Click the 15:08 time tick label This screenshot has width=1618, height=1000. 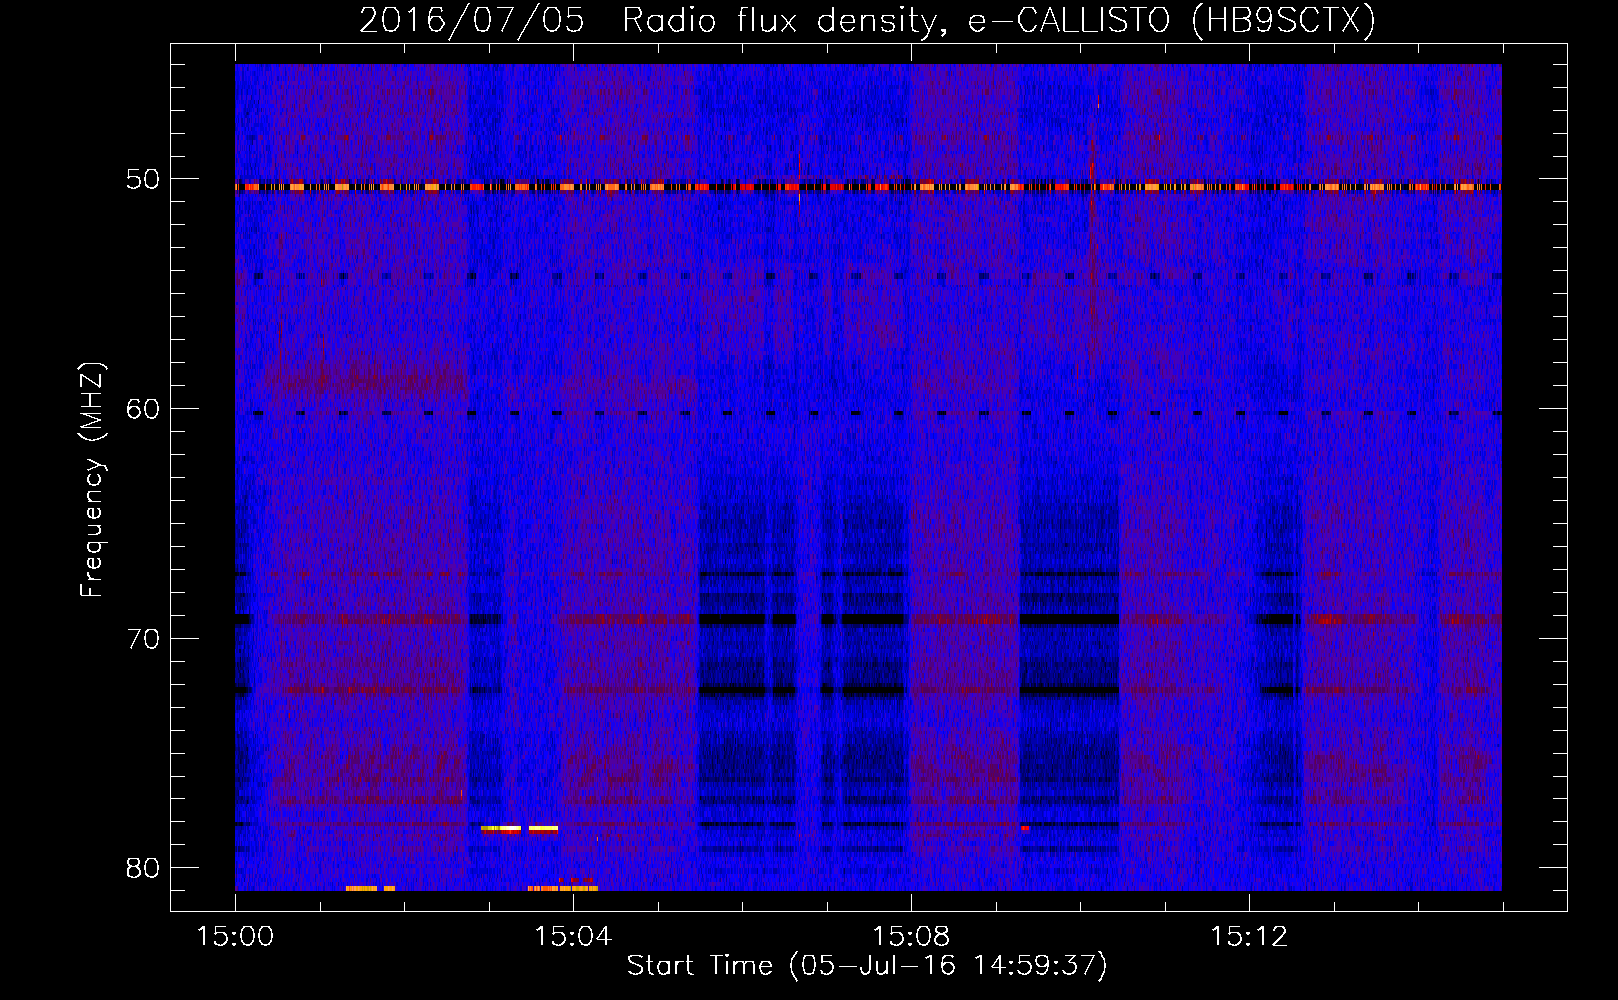(x=911, y=937)
